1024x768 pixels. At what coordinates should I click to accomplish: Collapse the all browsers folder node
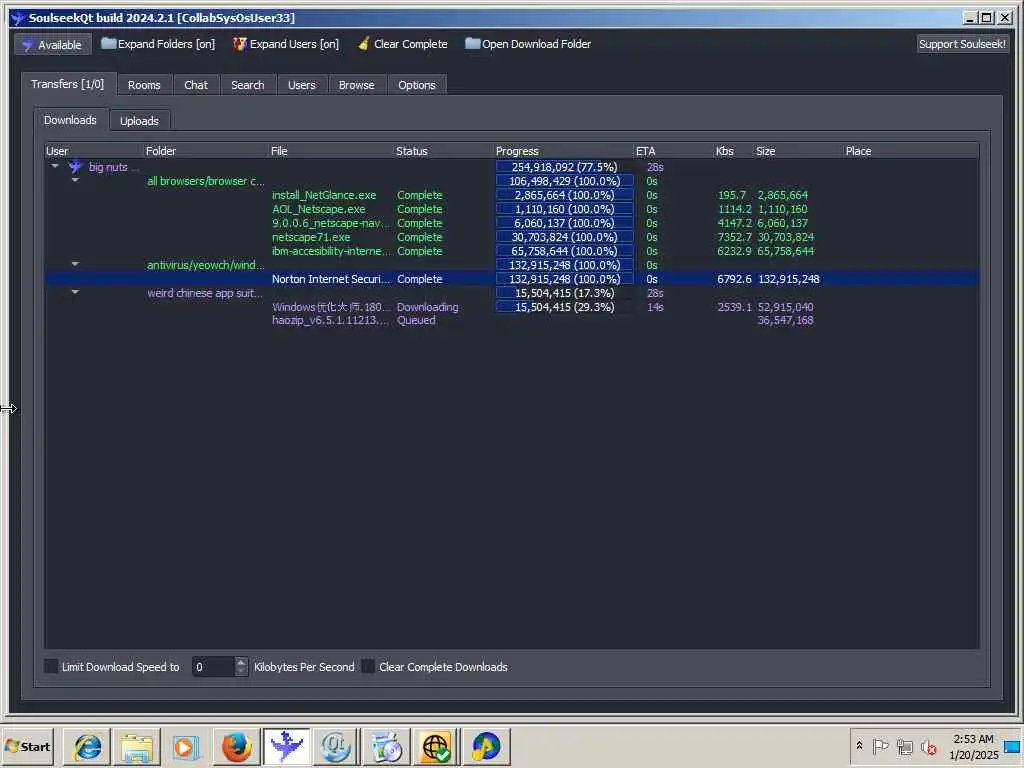75,180
